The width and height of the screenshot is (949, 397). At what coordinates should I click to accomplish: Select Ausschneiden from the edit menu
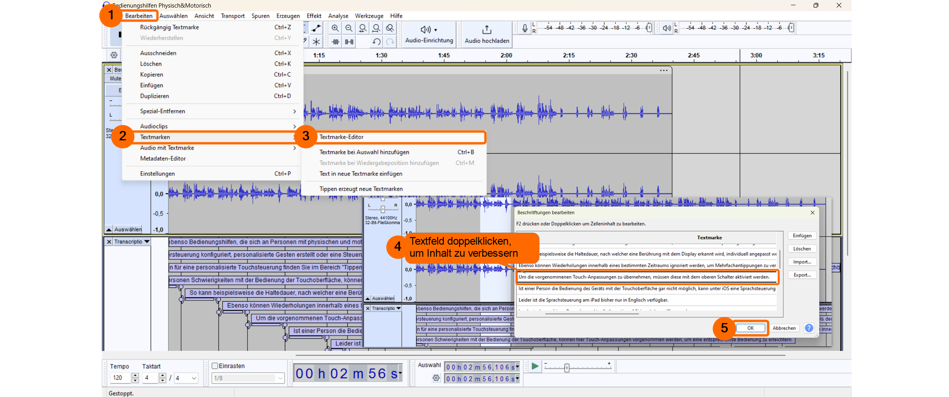(x=212, y=53)
